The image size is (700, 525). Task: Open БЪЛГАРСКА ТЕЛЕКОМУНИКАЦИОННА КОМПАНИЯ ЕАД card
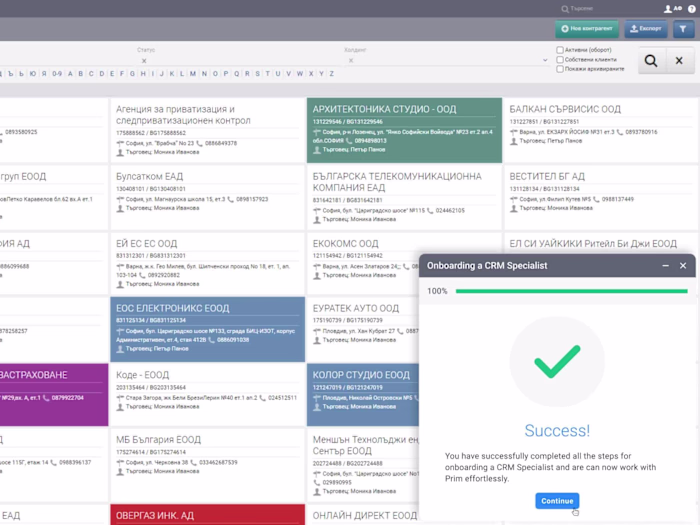point(397,182)
